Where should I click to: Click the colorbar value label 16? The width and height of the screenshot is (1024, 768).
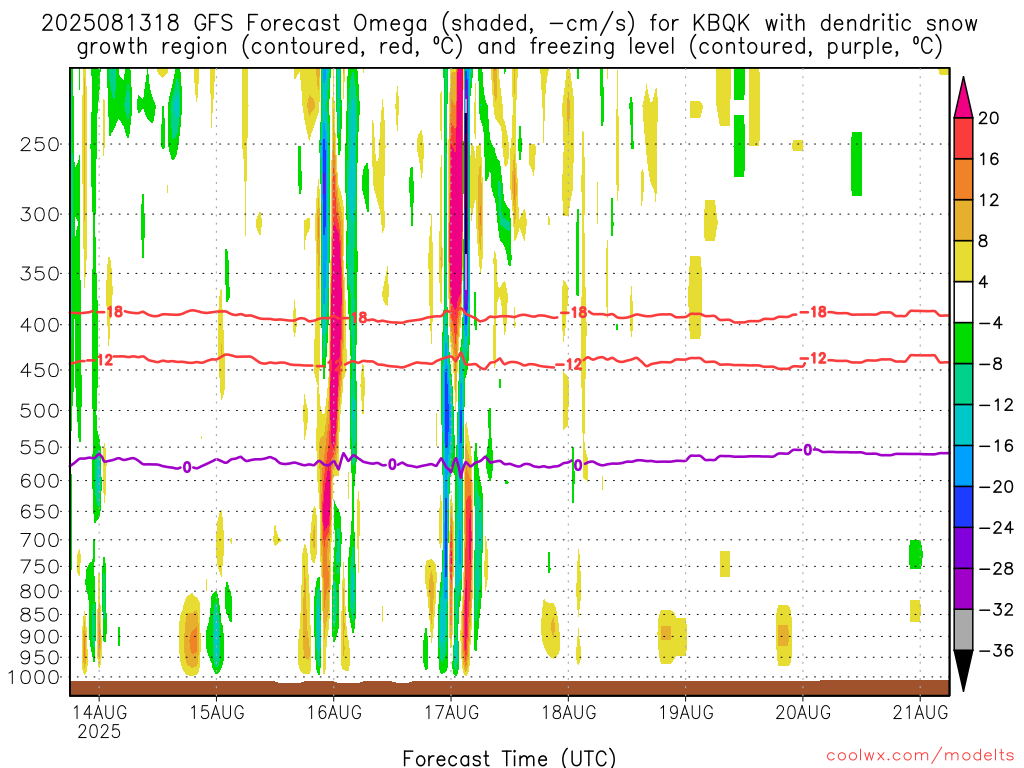989,159
